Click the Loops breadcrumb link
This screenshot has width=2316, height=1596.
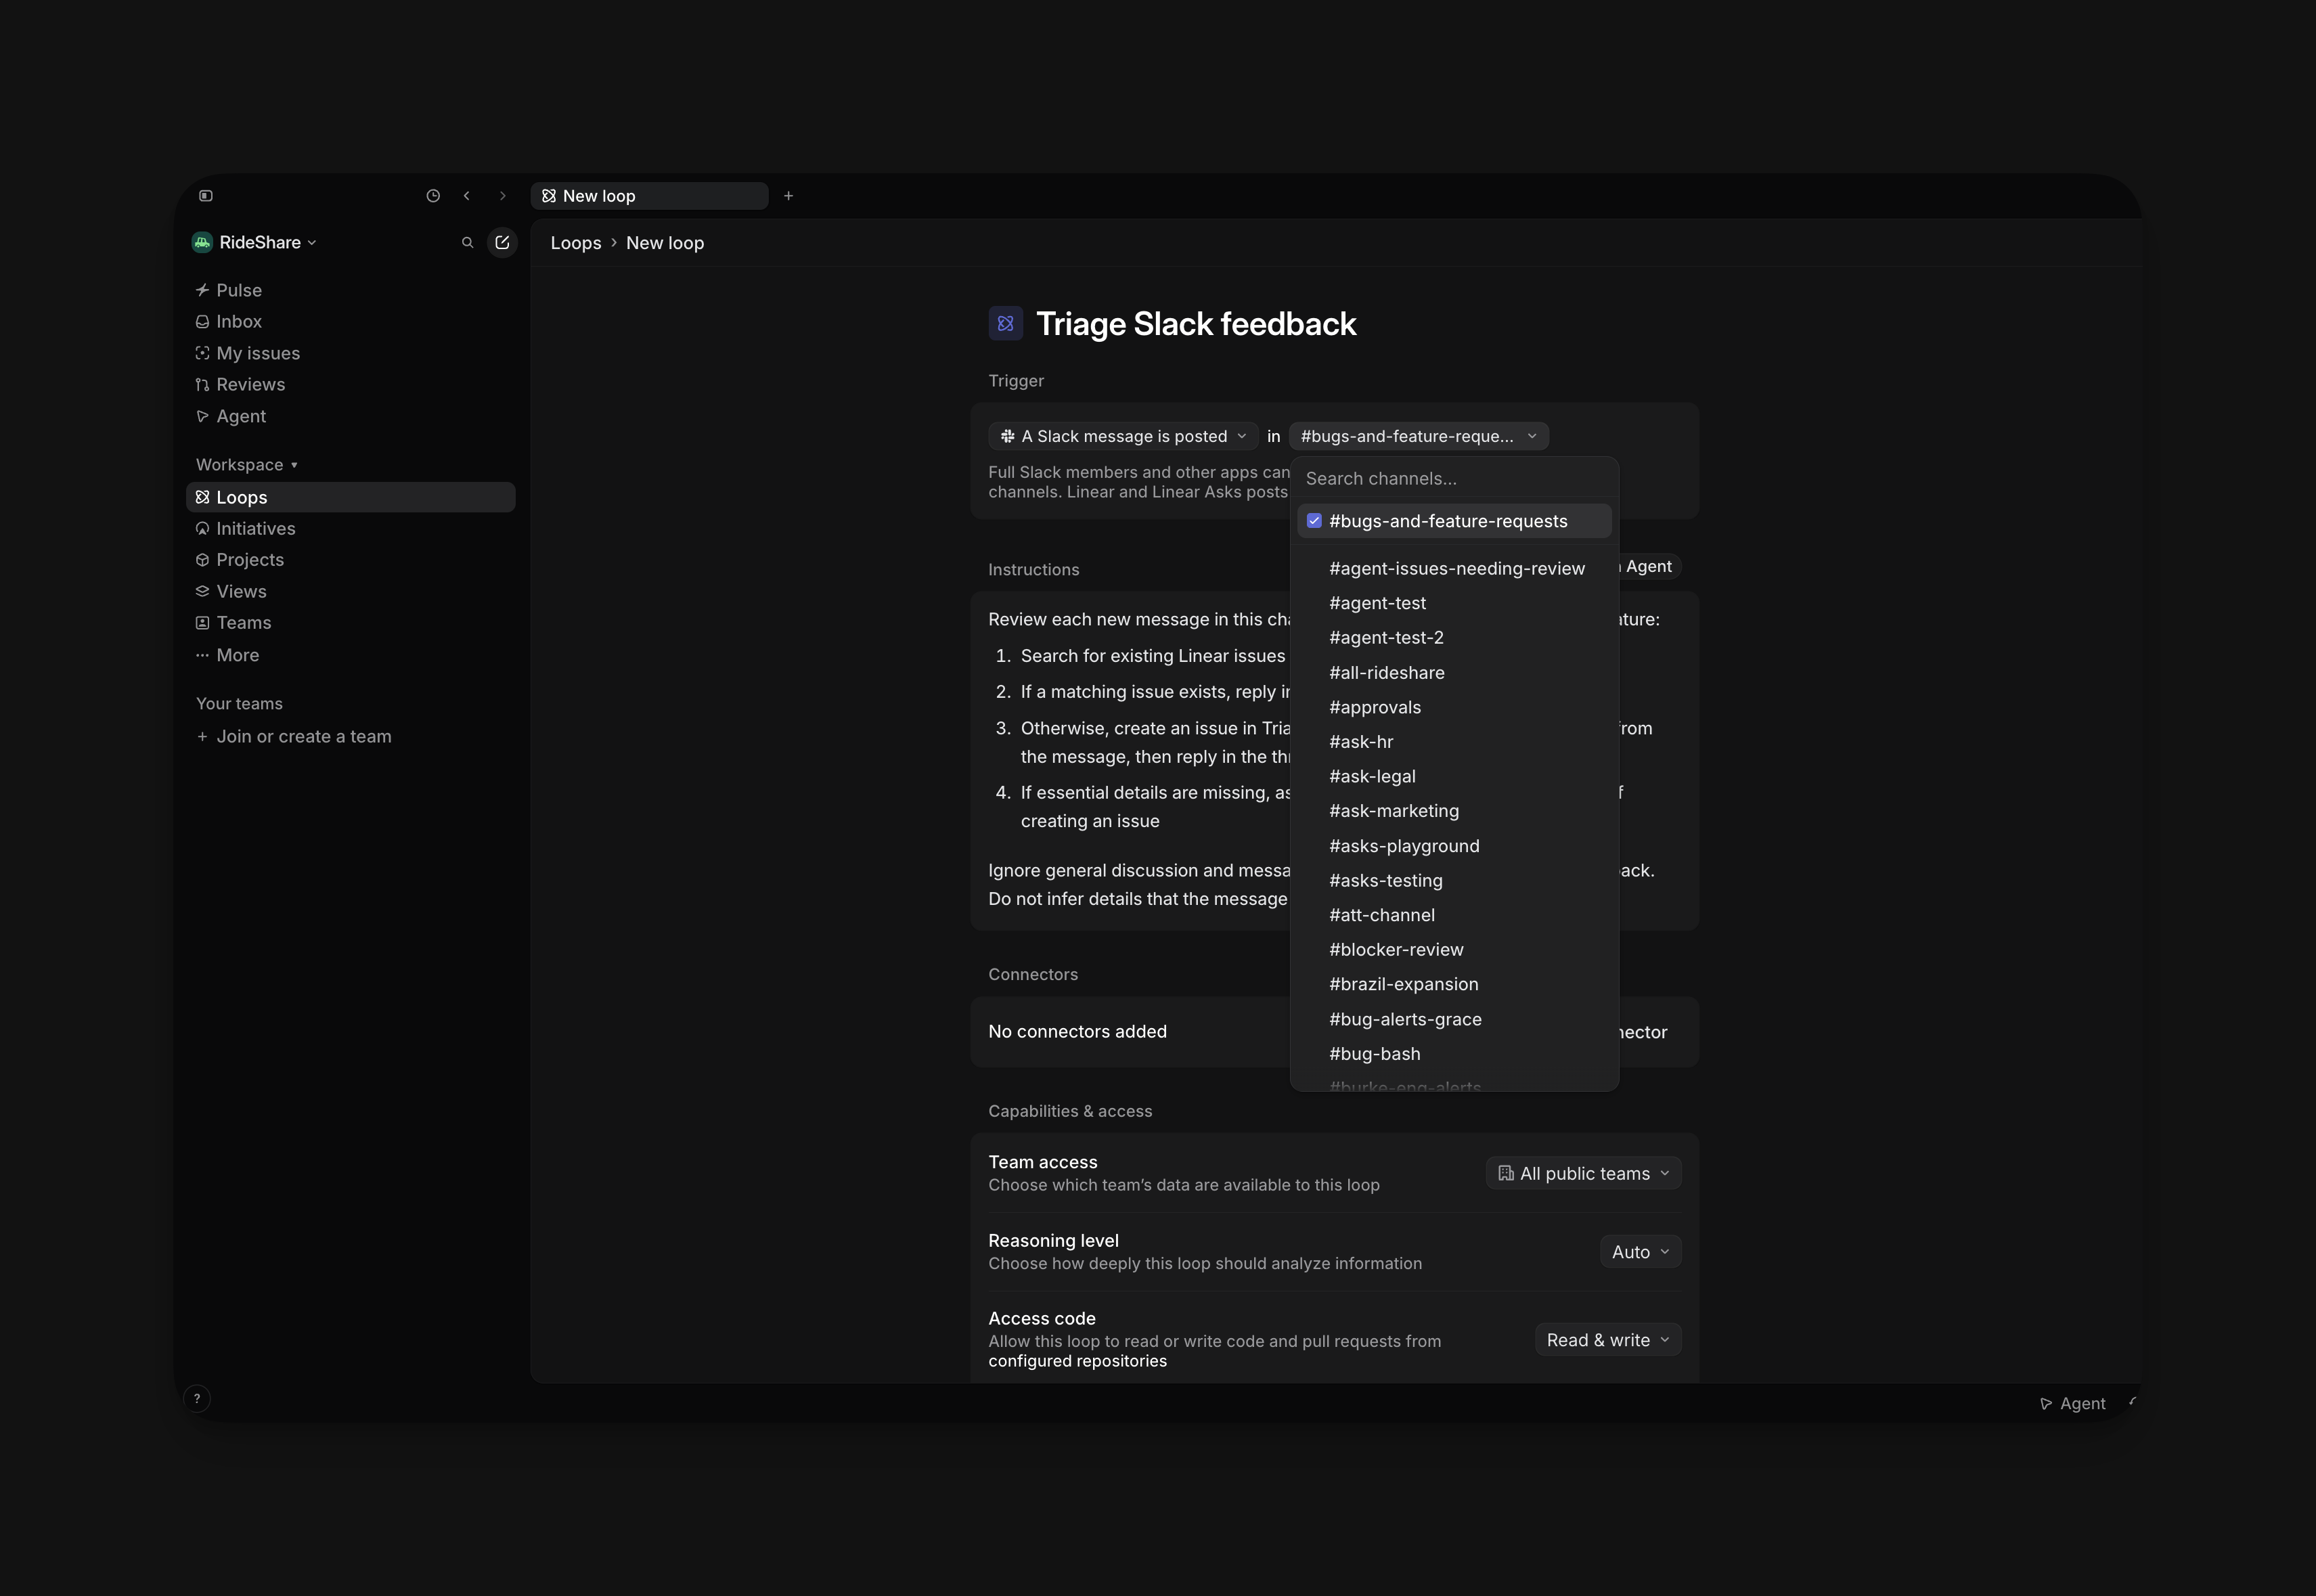click(x=576, y=243)
